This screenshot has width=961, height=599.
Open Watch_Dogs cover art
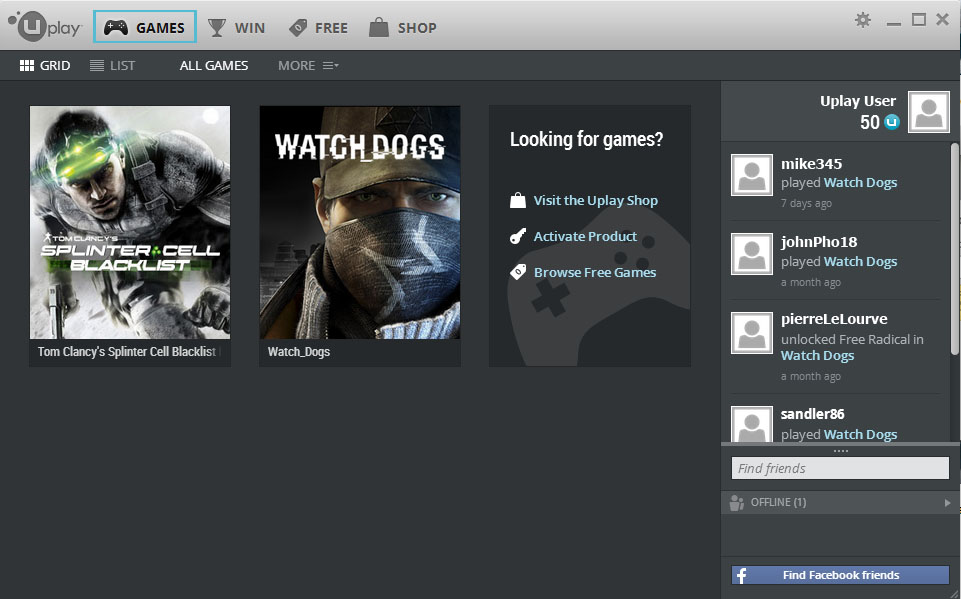pos(360,222)
